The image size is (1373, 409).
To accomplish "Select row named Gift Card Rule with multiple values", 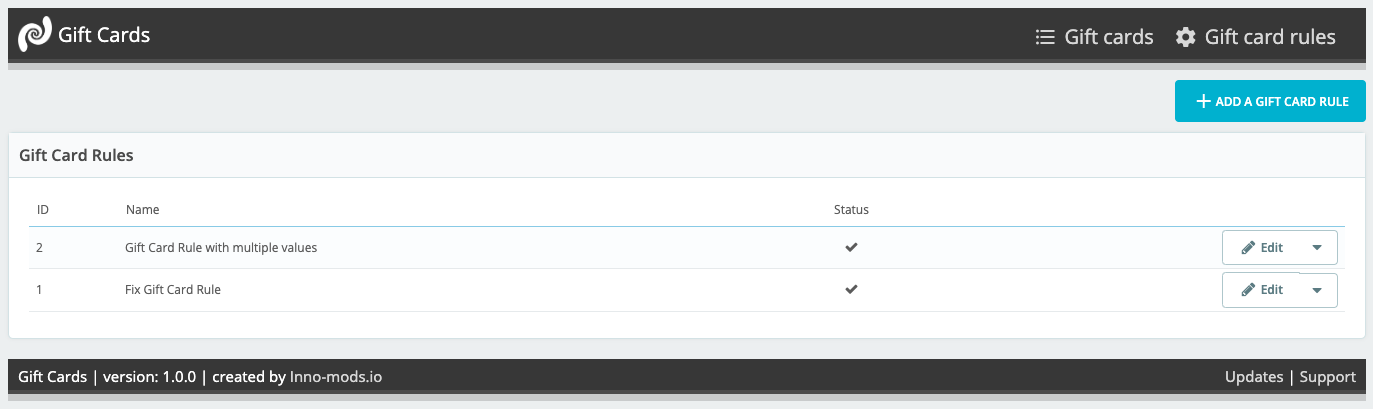I will pos(221,247).
